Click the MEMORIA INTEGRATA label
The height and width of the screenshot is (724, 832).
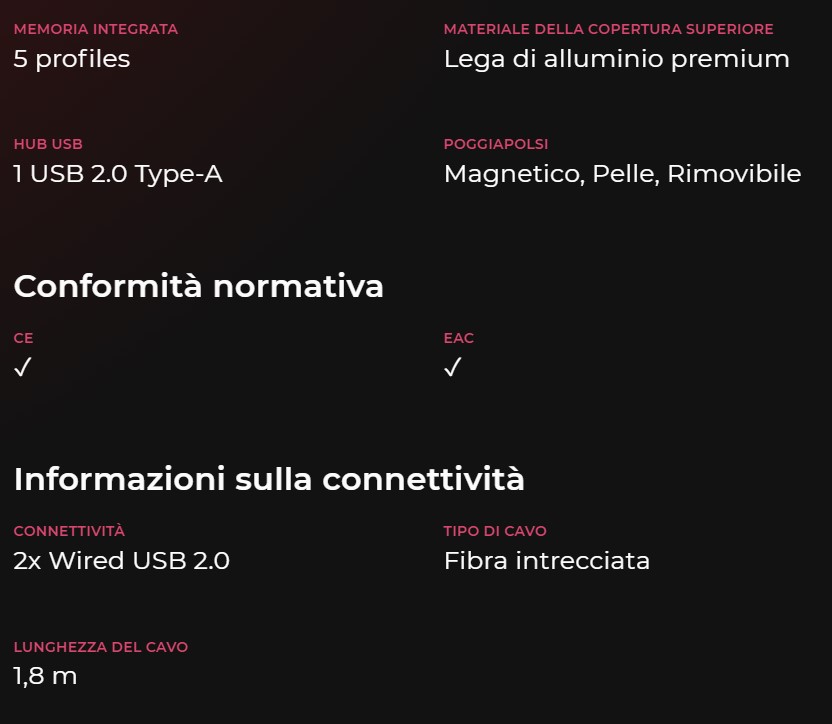click(96, 29)
